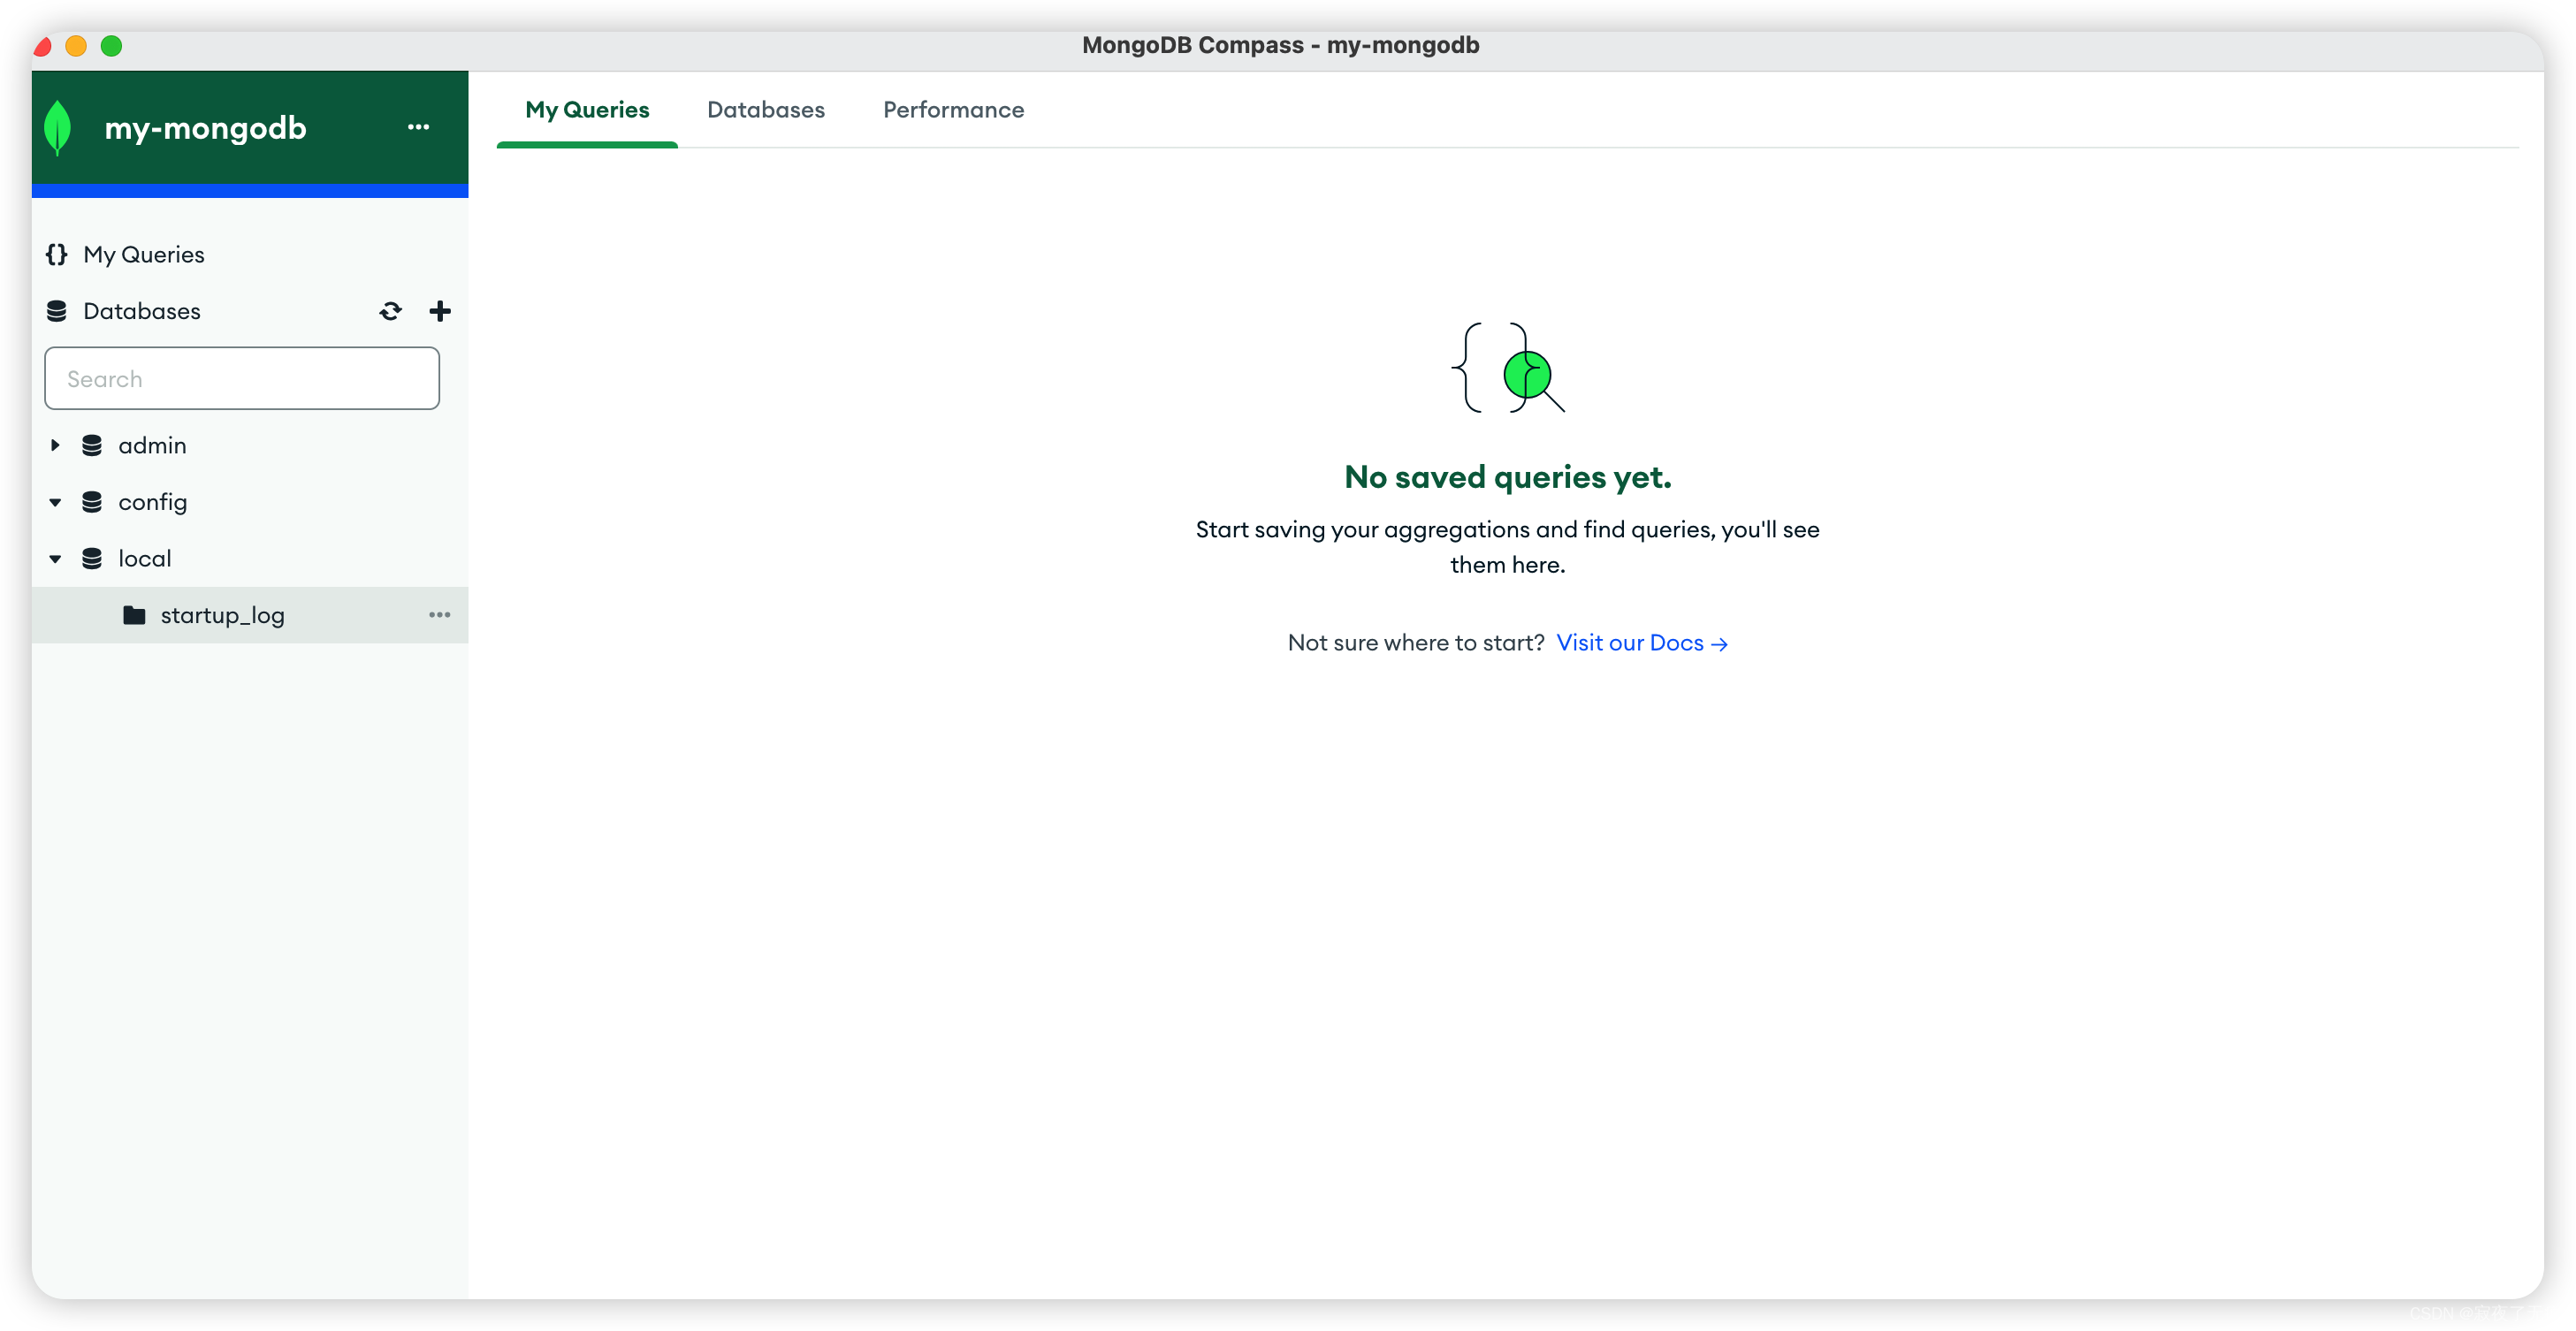Image resolution: width=2576 pixels, height=1331 pixels.
Task: Open connection options three-dot menu
Action: (418, 127)
